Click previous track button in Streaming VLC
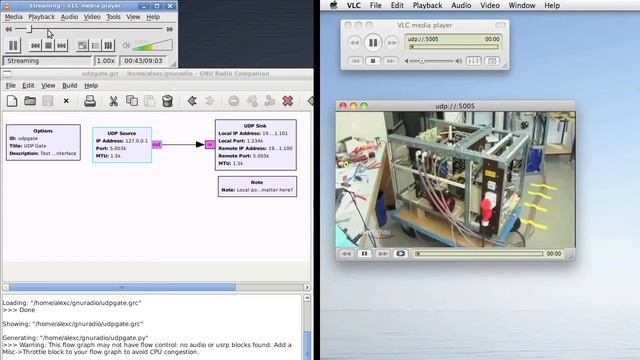The image size is (640, 360). pyautogui.click(x=36, y=45)
